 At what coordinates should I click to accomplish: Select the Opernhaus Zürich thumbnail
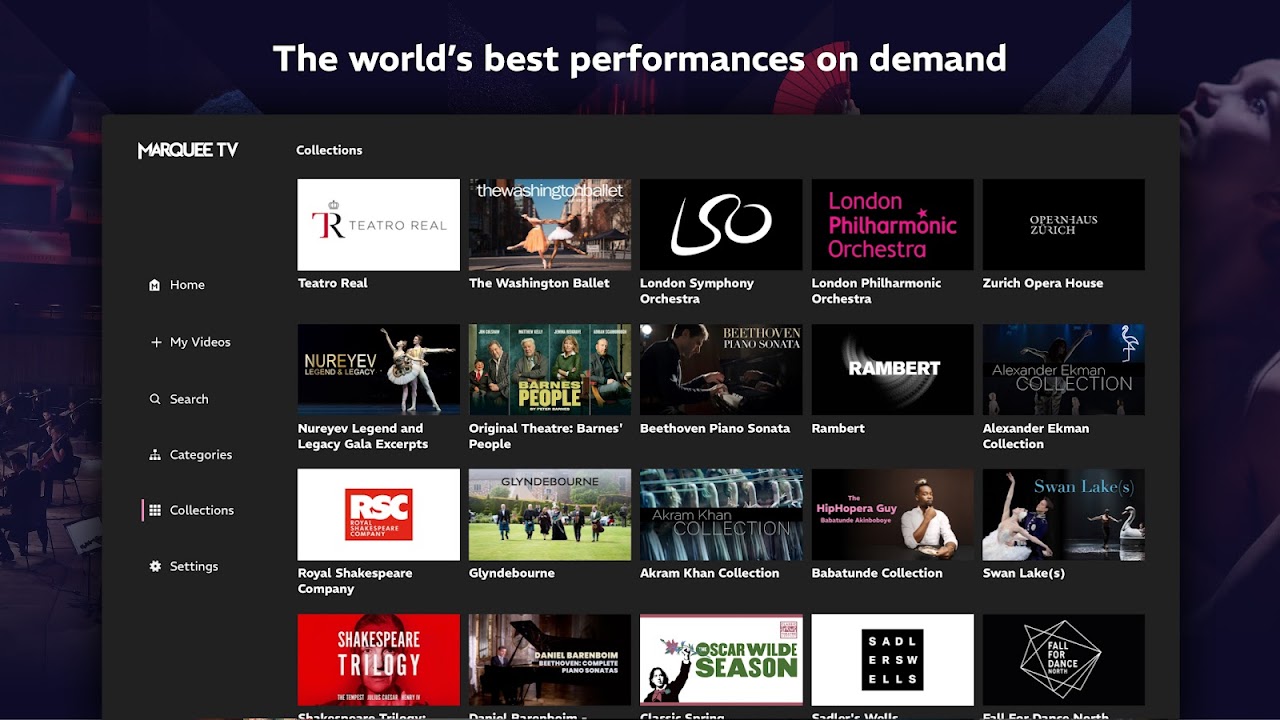coord(1064,225)
